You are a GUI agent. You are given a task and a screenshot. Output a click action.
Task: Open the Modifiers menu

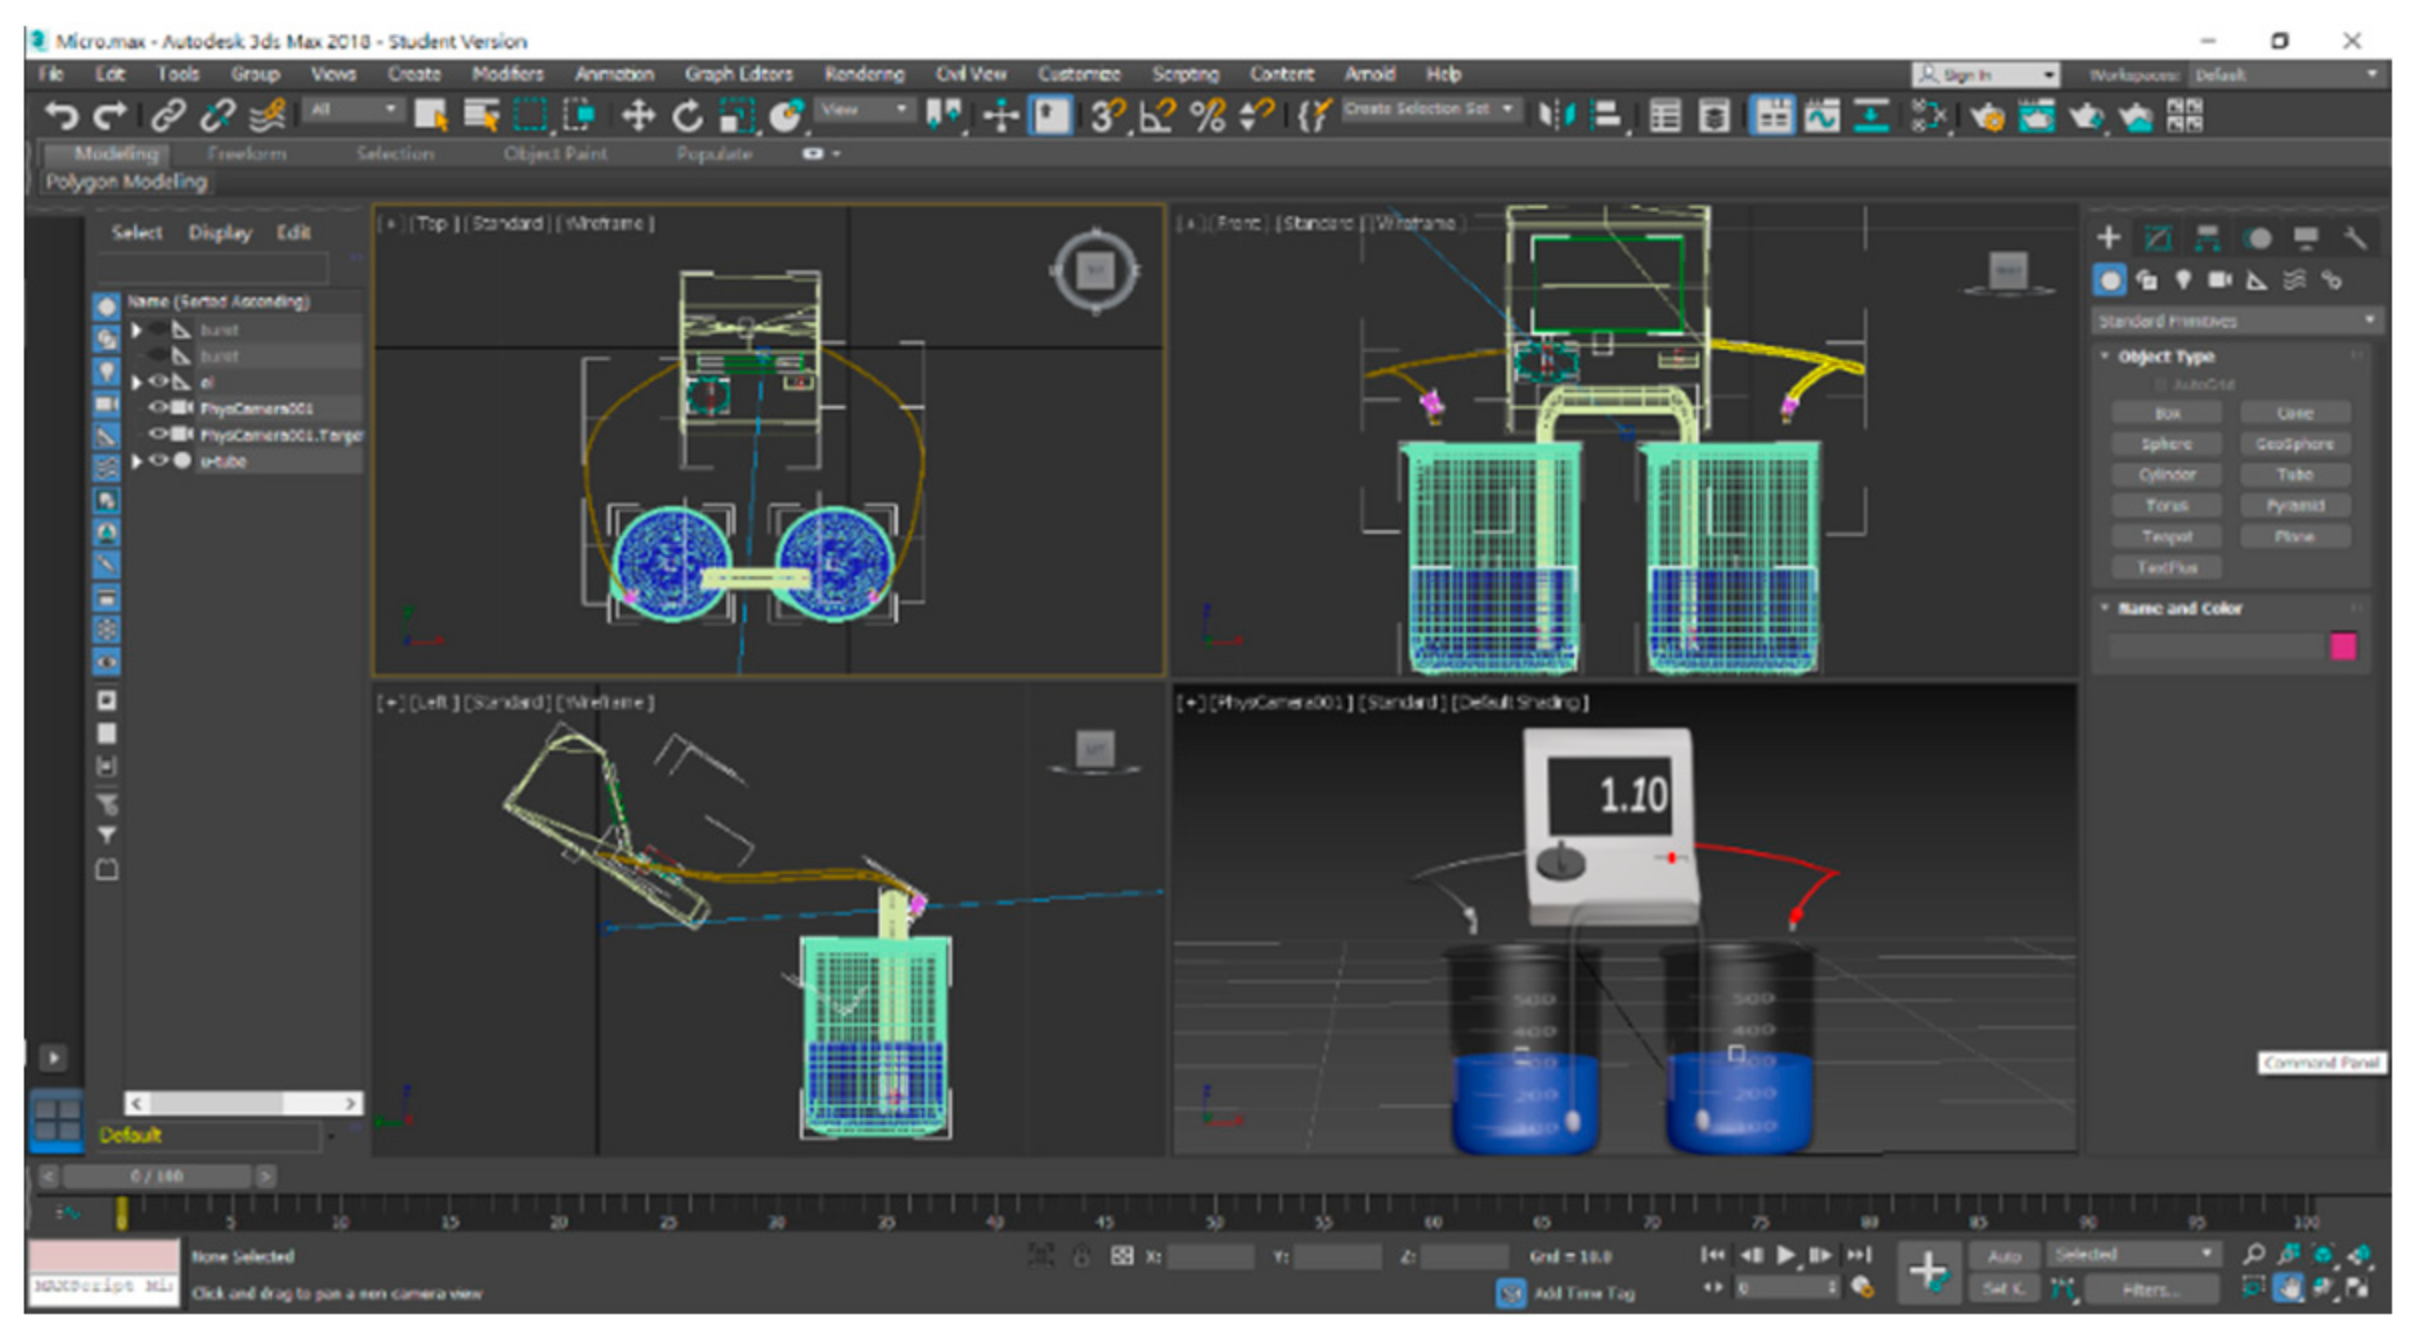tap(507, 74)
